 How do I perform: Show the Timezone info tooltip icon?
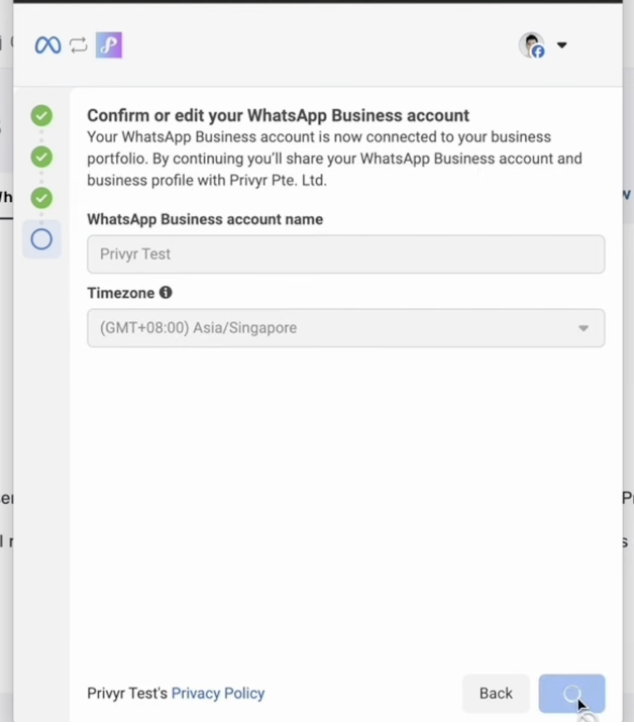[166, 293]
